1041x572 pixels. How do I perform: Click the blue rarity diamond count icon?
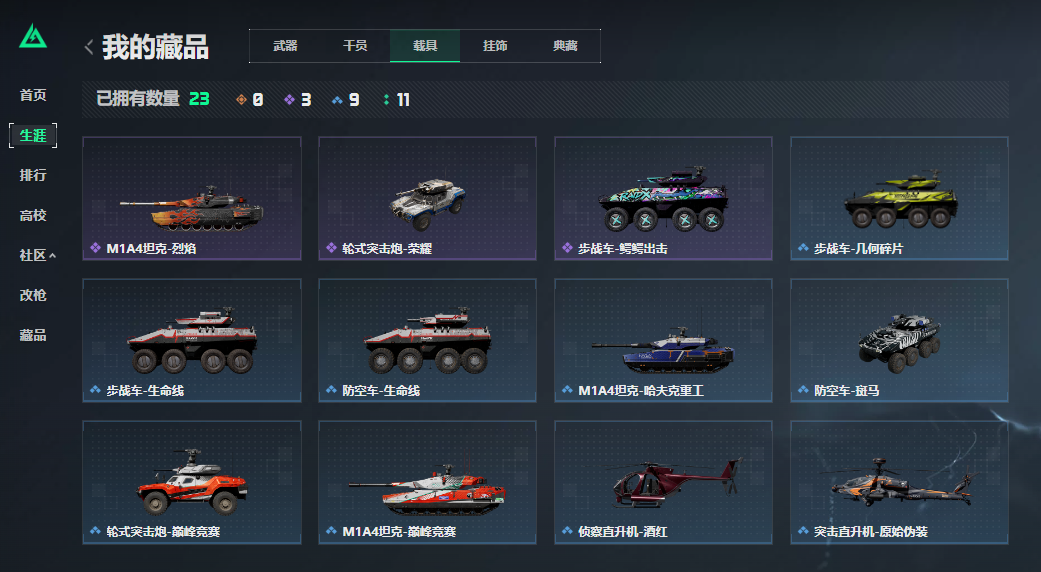(337, 100)
